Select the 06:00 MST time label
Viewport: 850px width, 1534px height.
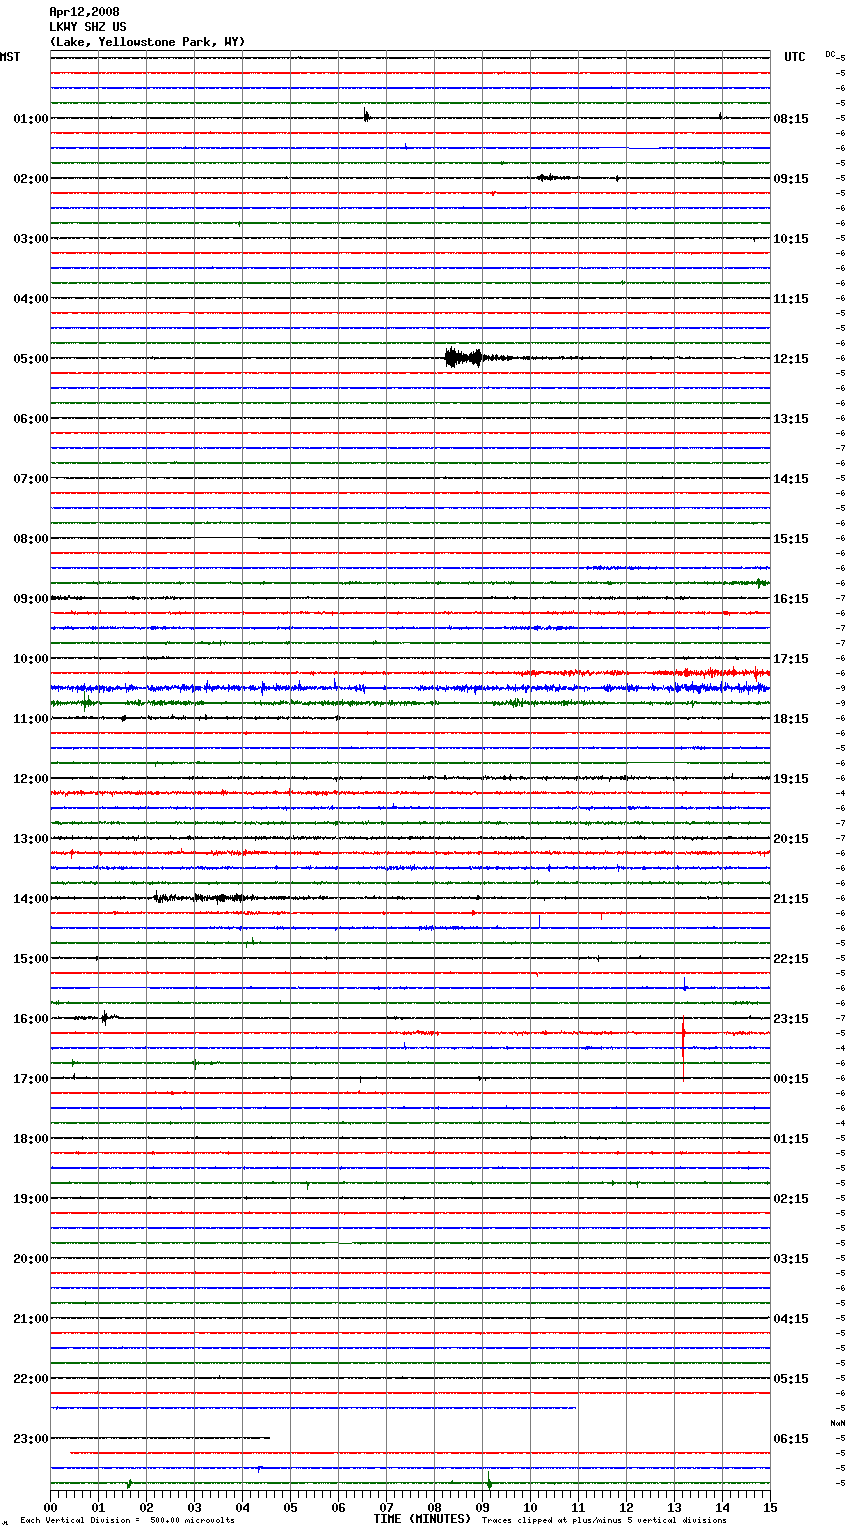point(31,419)
